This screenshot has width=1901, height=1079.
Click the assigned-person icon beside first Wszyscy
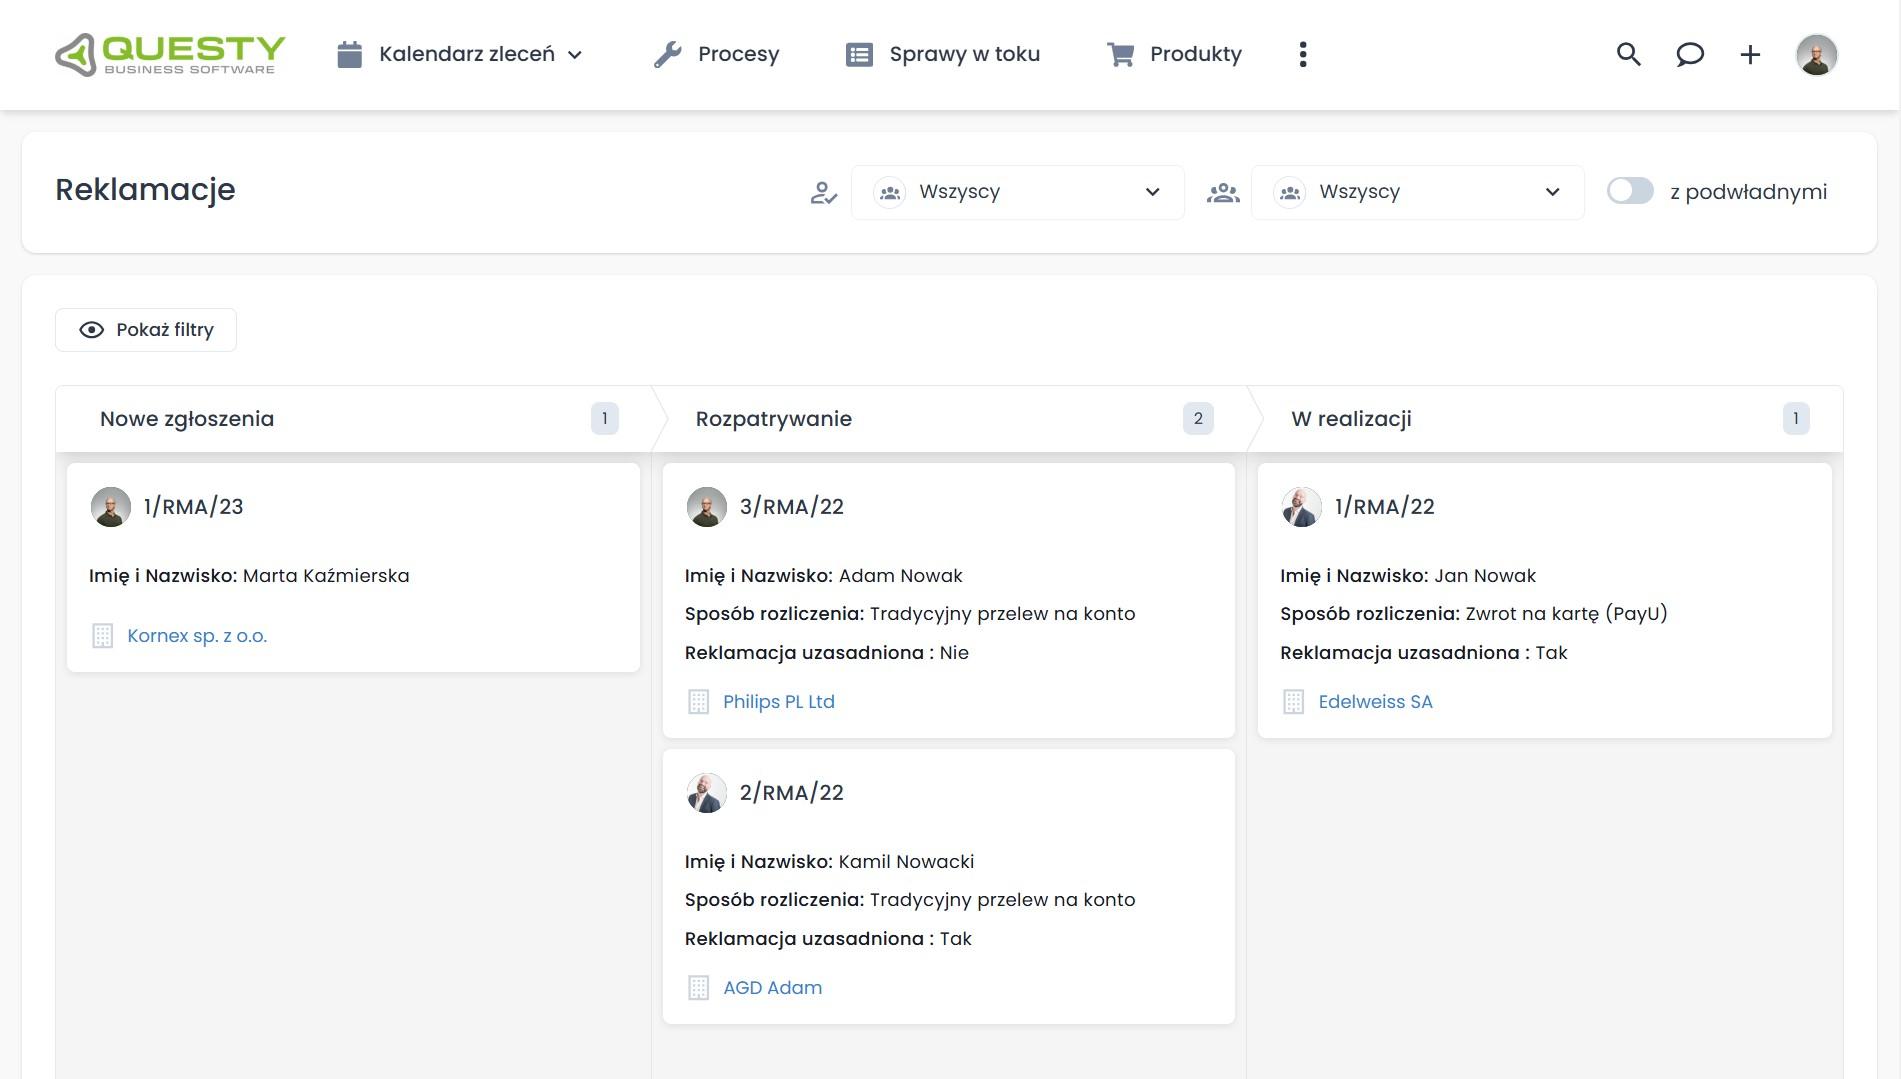tap(823, 192)
